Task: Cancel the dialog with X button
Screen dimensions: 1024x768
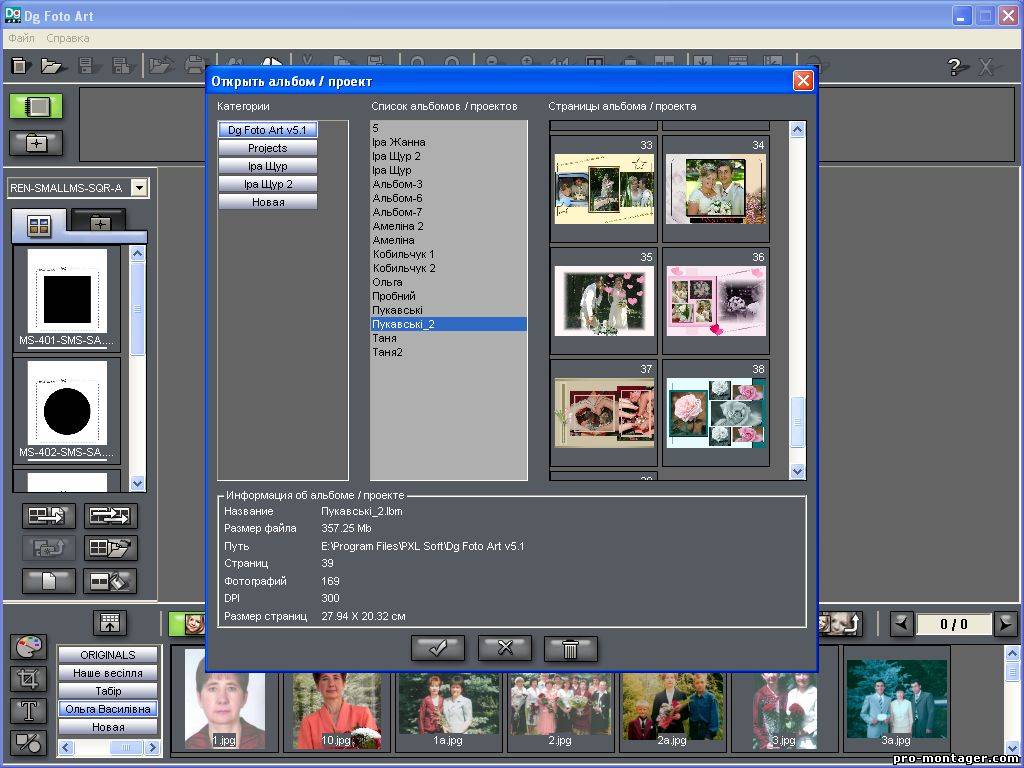Action: 505,648
